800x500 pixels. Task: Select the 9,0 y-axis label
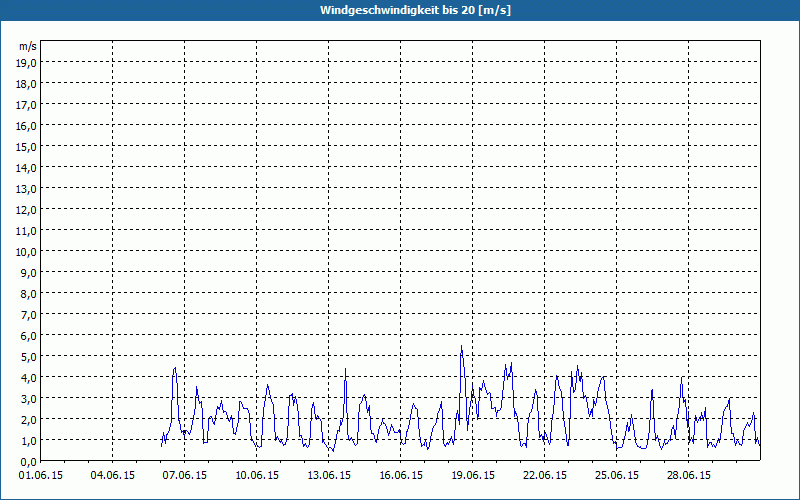point(29,272)
